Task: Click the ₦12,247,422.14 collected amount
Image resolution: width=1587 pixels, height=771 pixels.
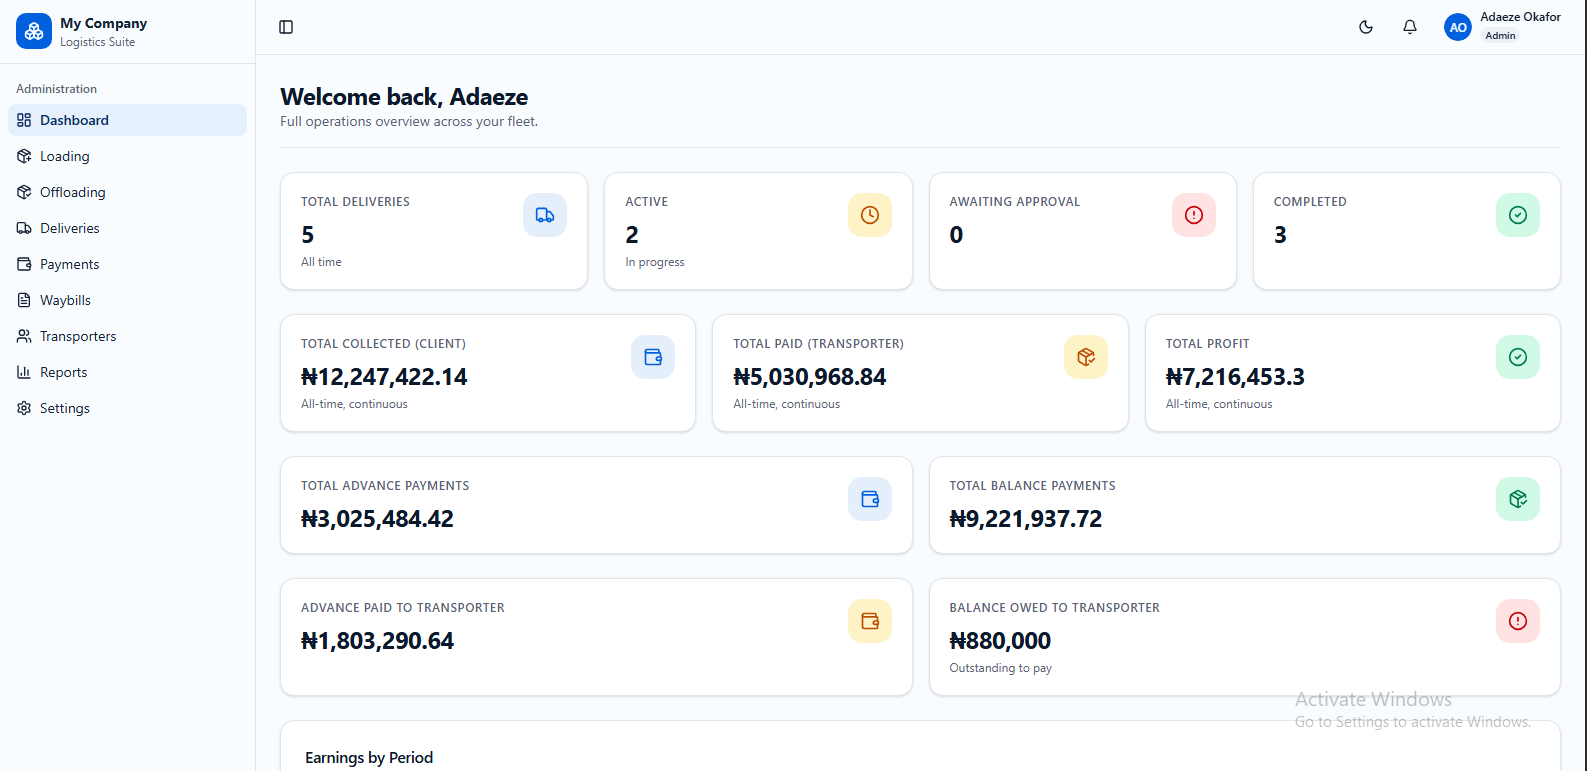Action: 384,377
